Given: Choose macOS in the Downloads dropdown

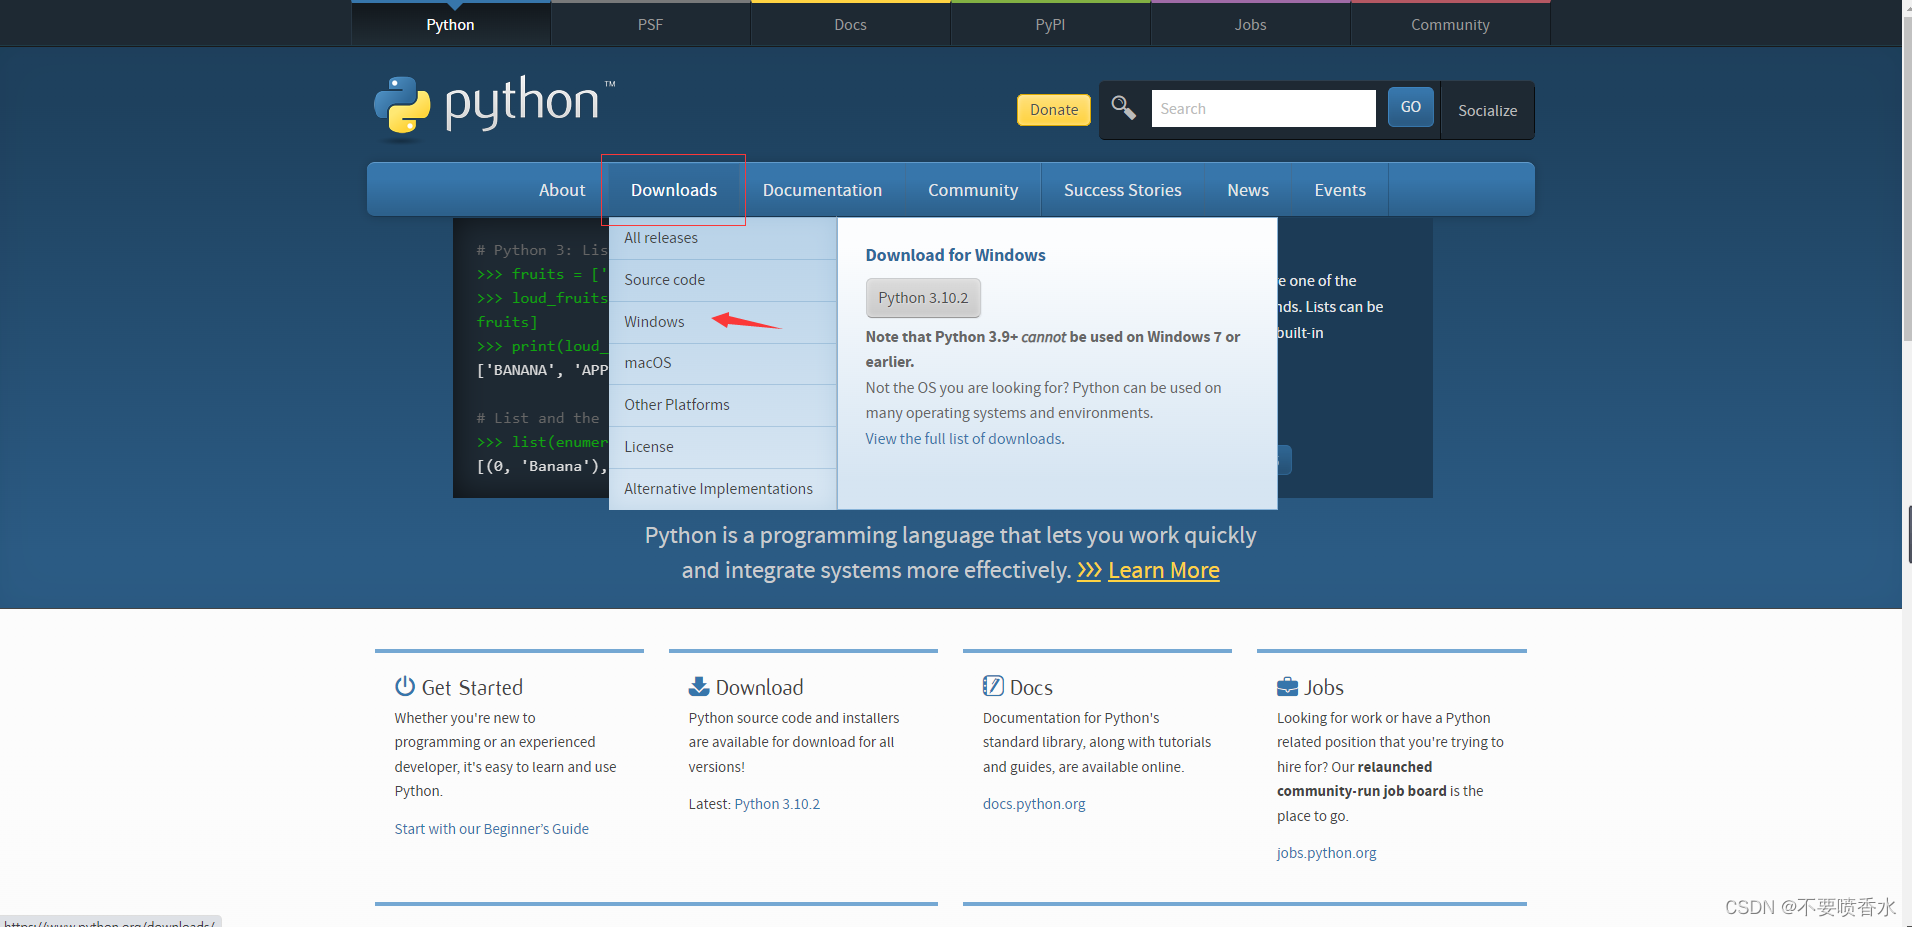Looking at the screenshot, I should (x=647, y=362).
